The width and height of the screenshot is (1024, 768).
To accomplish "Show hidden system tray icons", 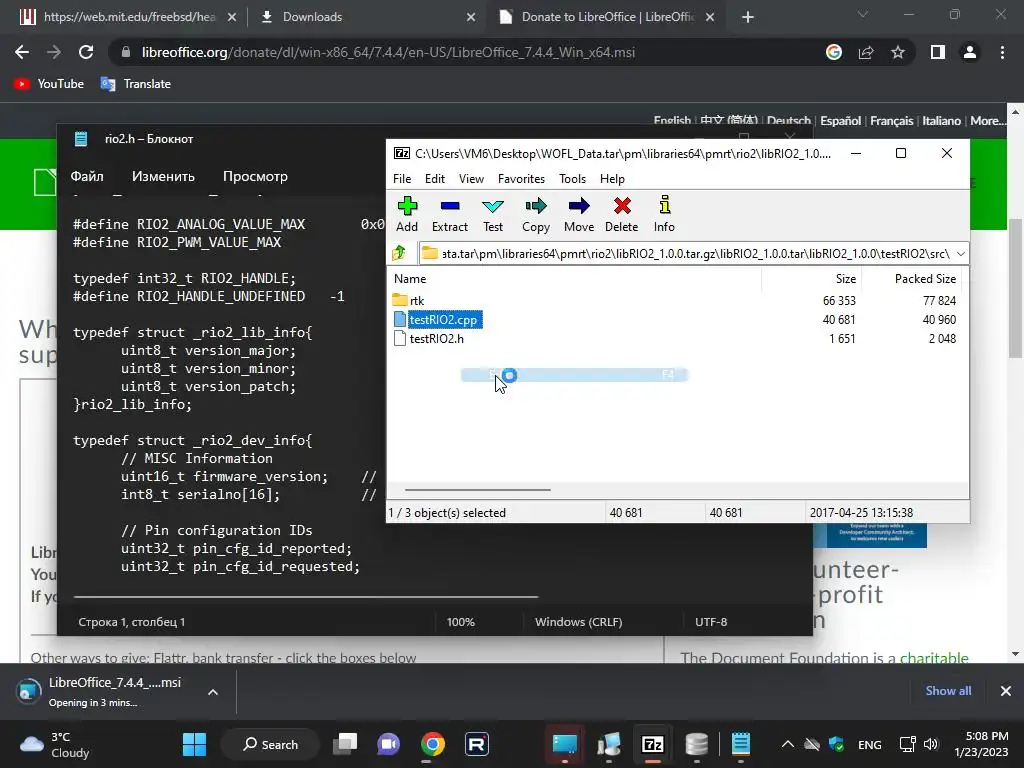I will (788, 744).
